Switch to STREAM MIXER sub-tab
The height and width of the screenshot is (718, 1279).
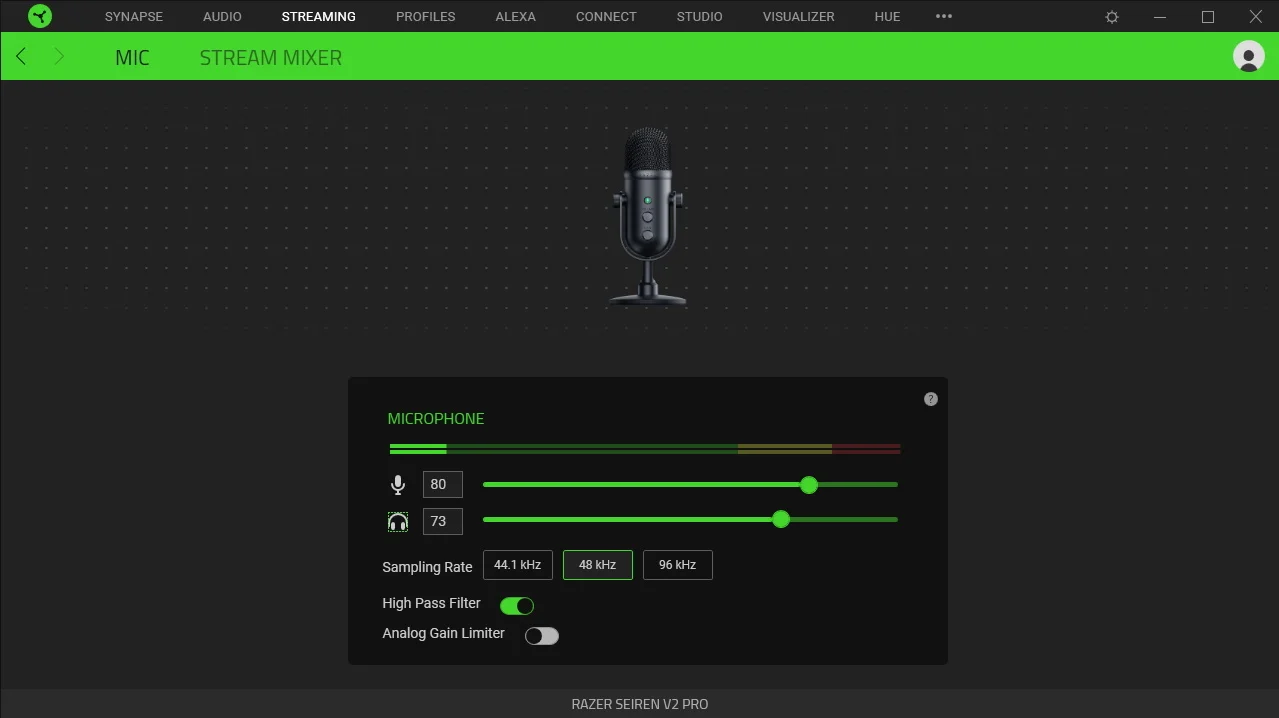pos(271,58)
